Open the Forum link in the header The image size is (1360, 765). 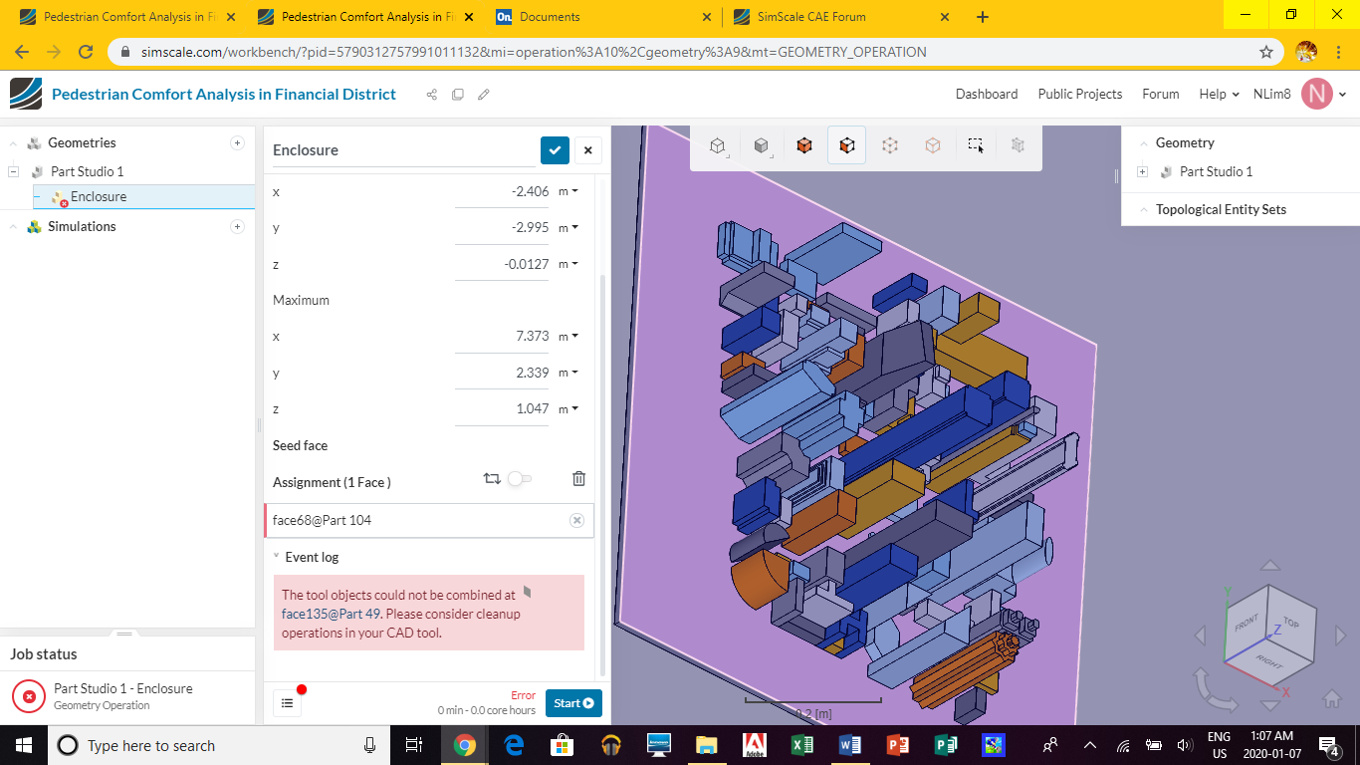click(x=1160, y=94)
